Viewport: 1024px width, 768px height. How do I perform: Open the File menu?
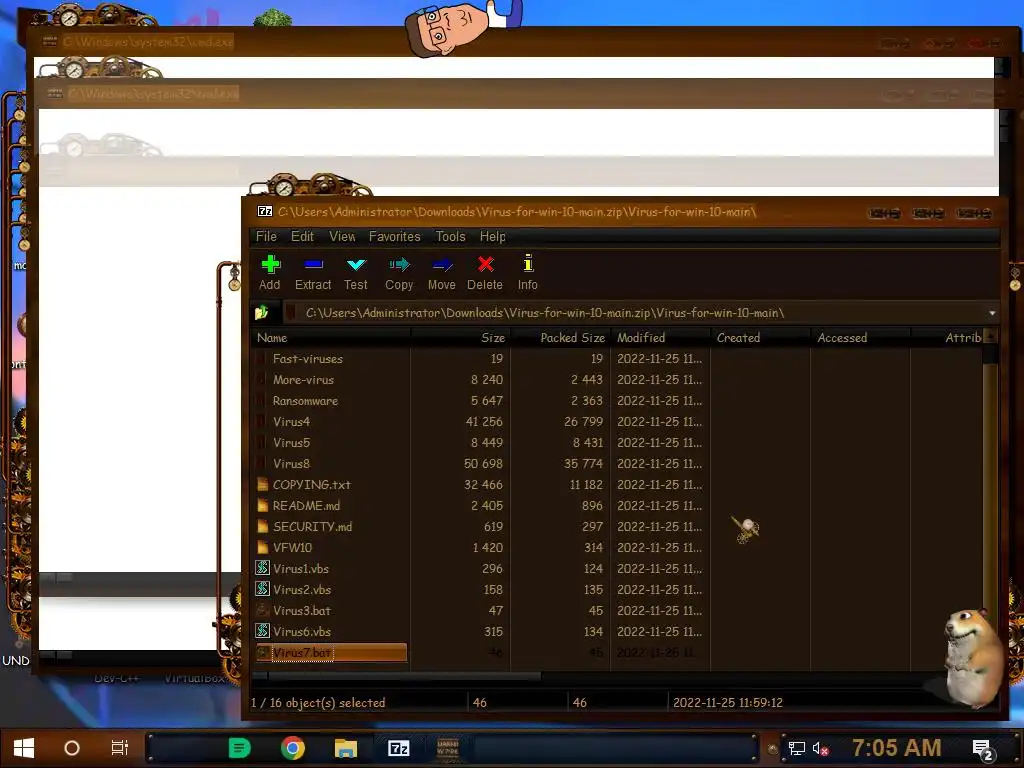266,236
